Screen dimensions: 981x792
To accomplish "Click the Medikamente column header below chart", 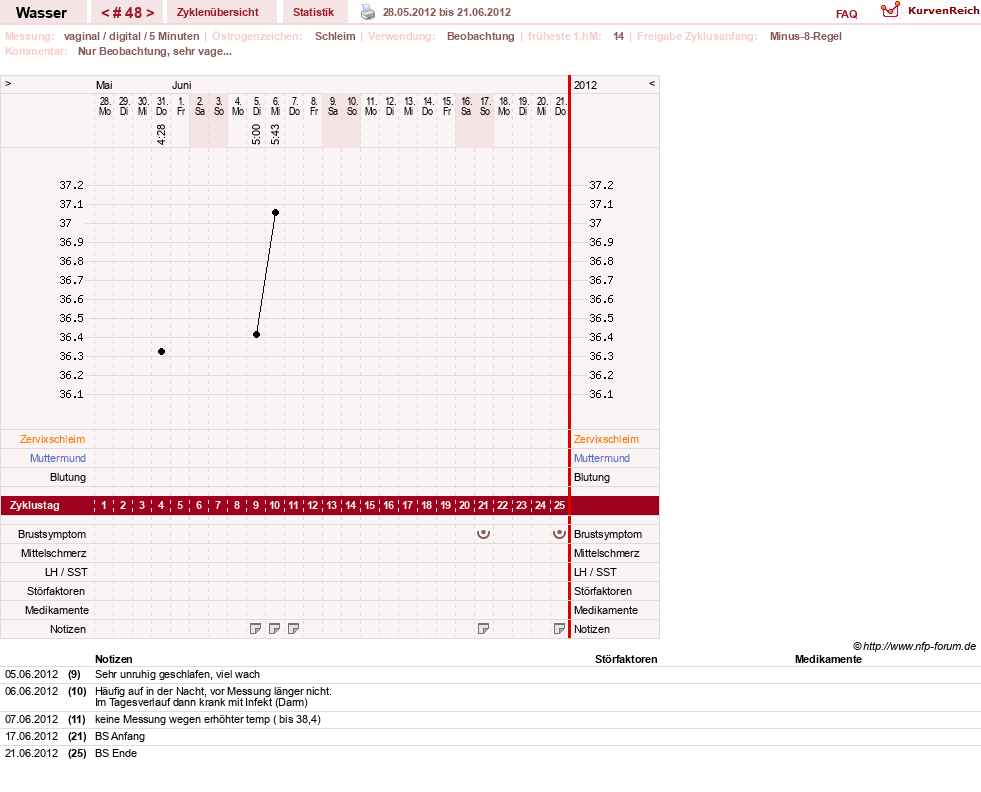I will click(x=828, y=659).
